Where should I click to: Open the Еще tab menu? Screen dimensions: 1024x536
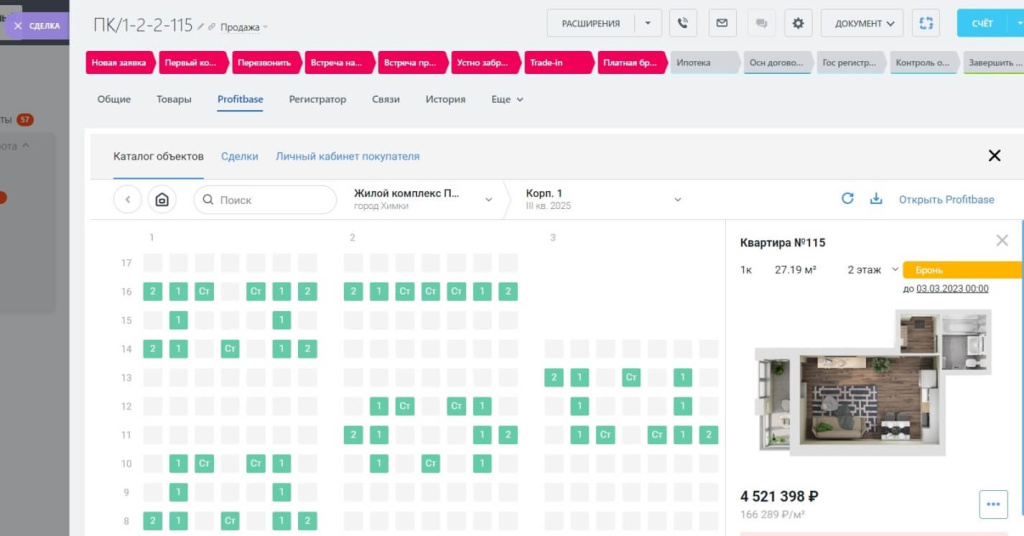(x=507, y=100)
